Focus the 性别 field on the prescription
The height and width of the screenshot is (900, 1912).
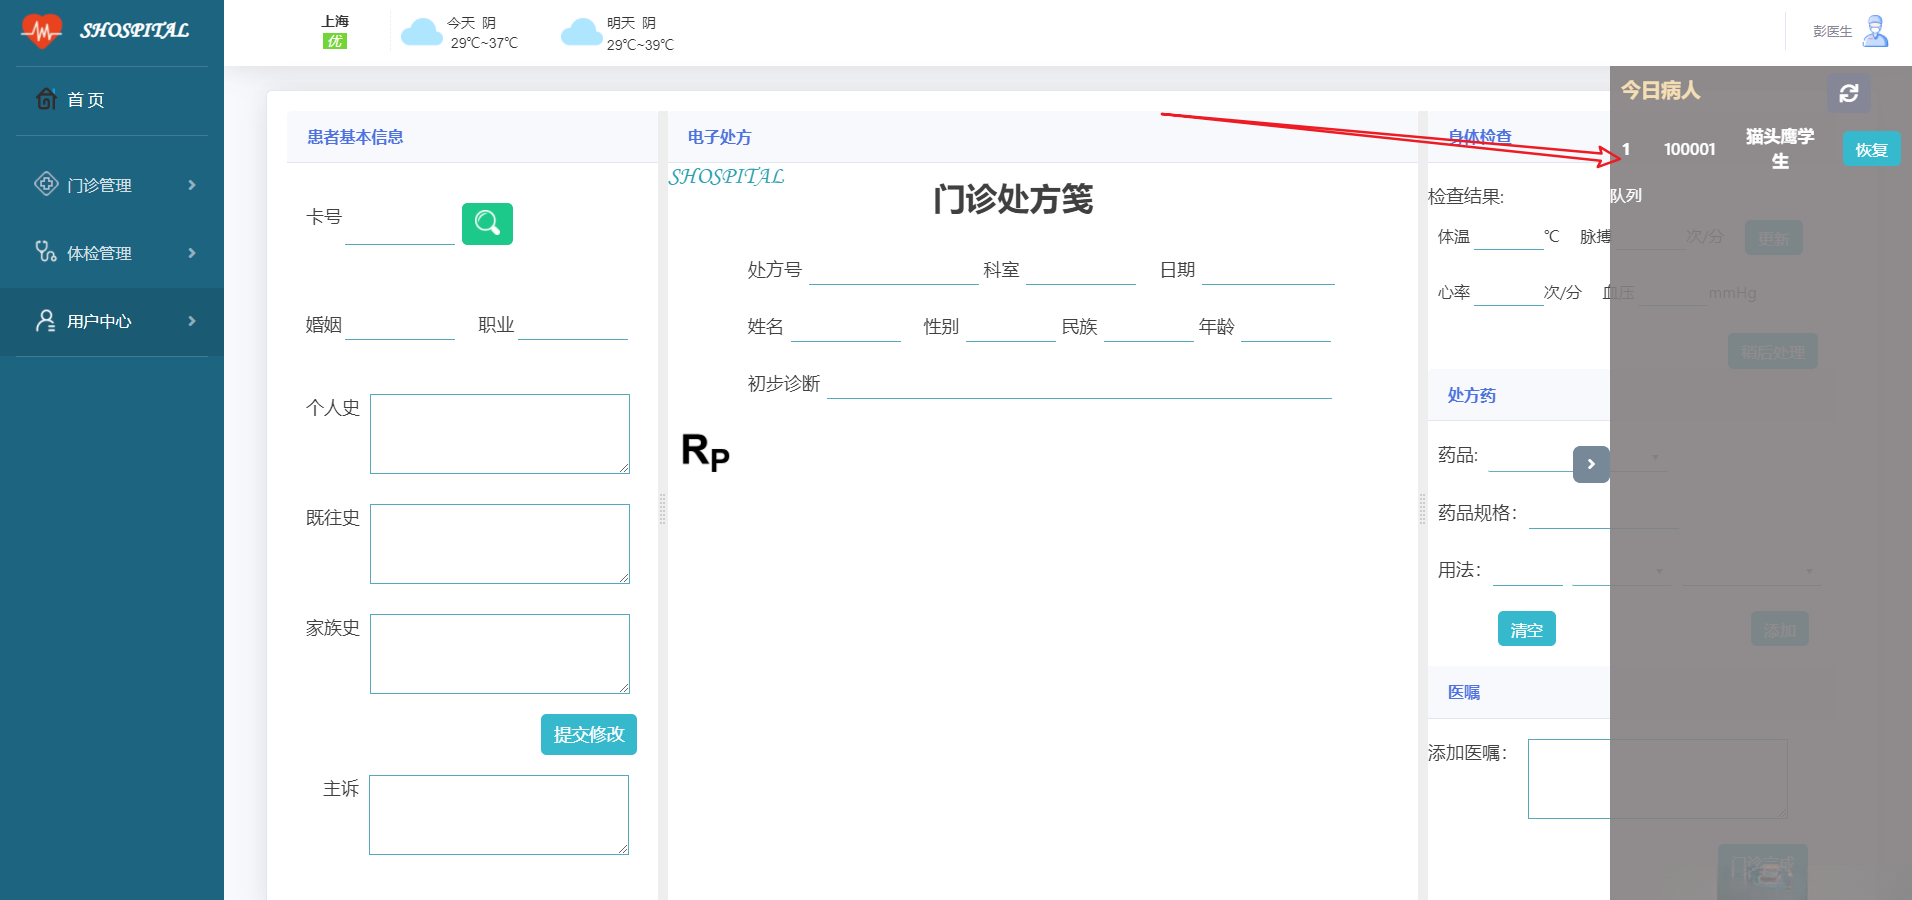[x=1011, y=327]
